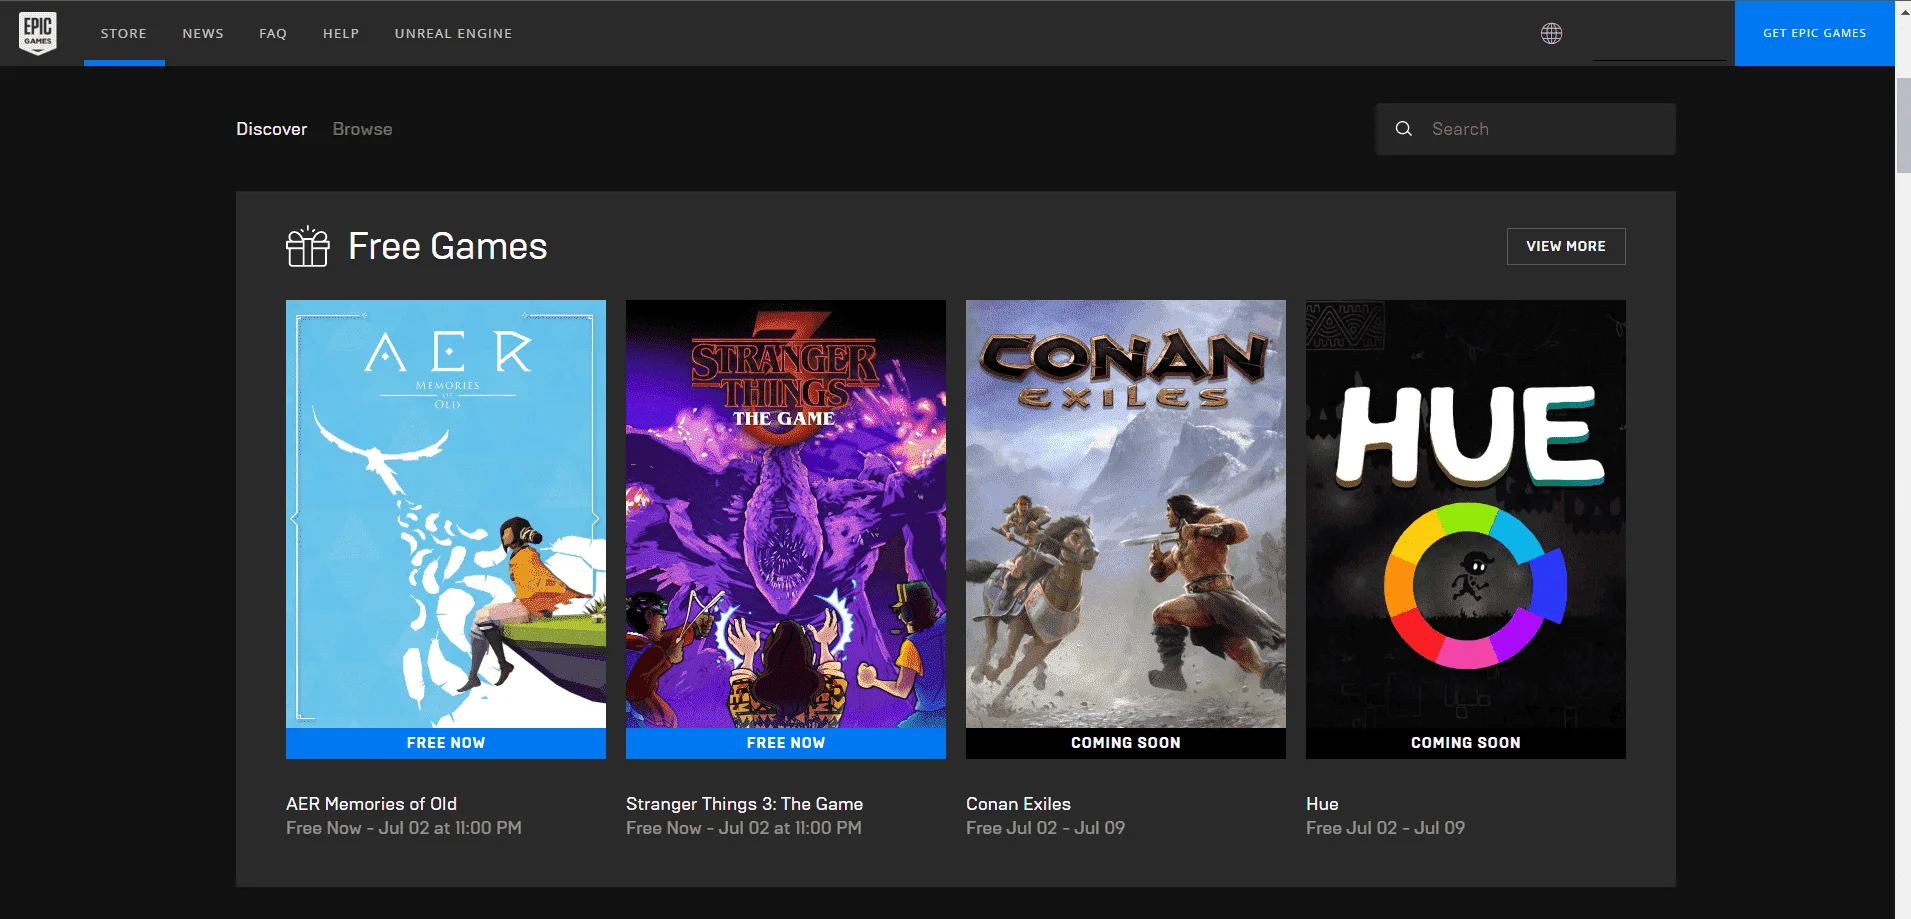
Task: Click the page vertical scrollbar thumb
Action: tap(1903, 124)
